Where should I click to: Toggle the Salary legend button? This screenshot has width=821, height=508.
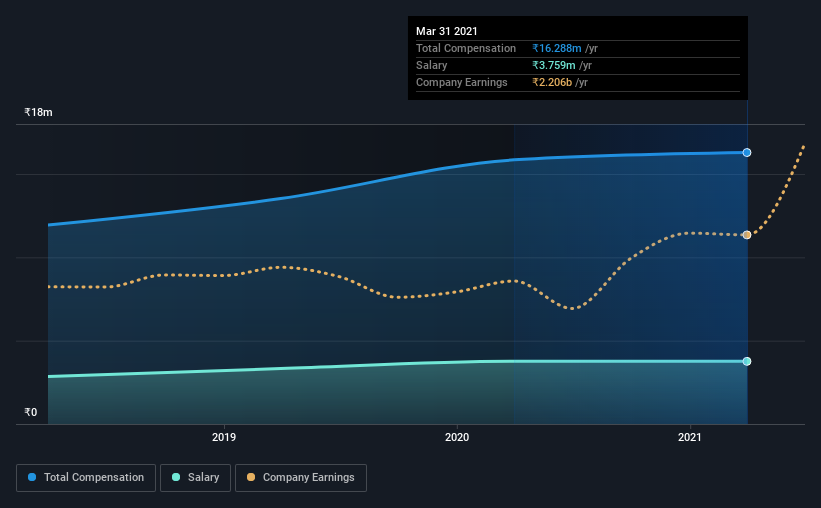click(195, 478)
